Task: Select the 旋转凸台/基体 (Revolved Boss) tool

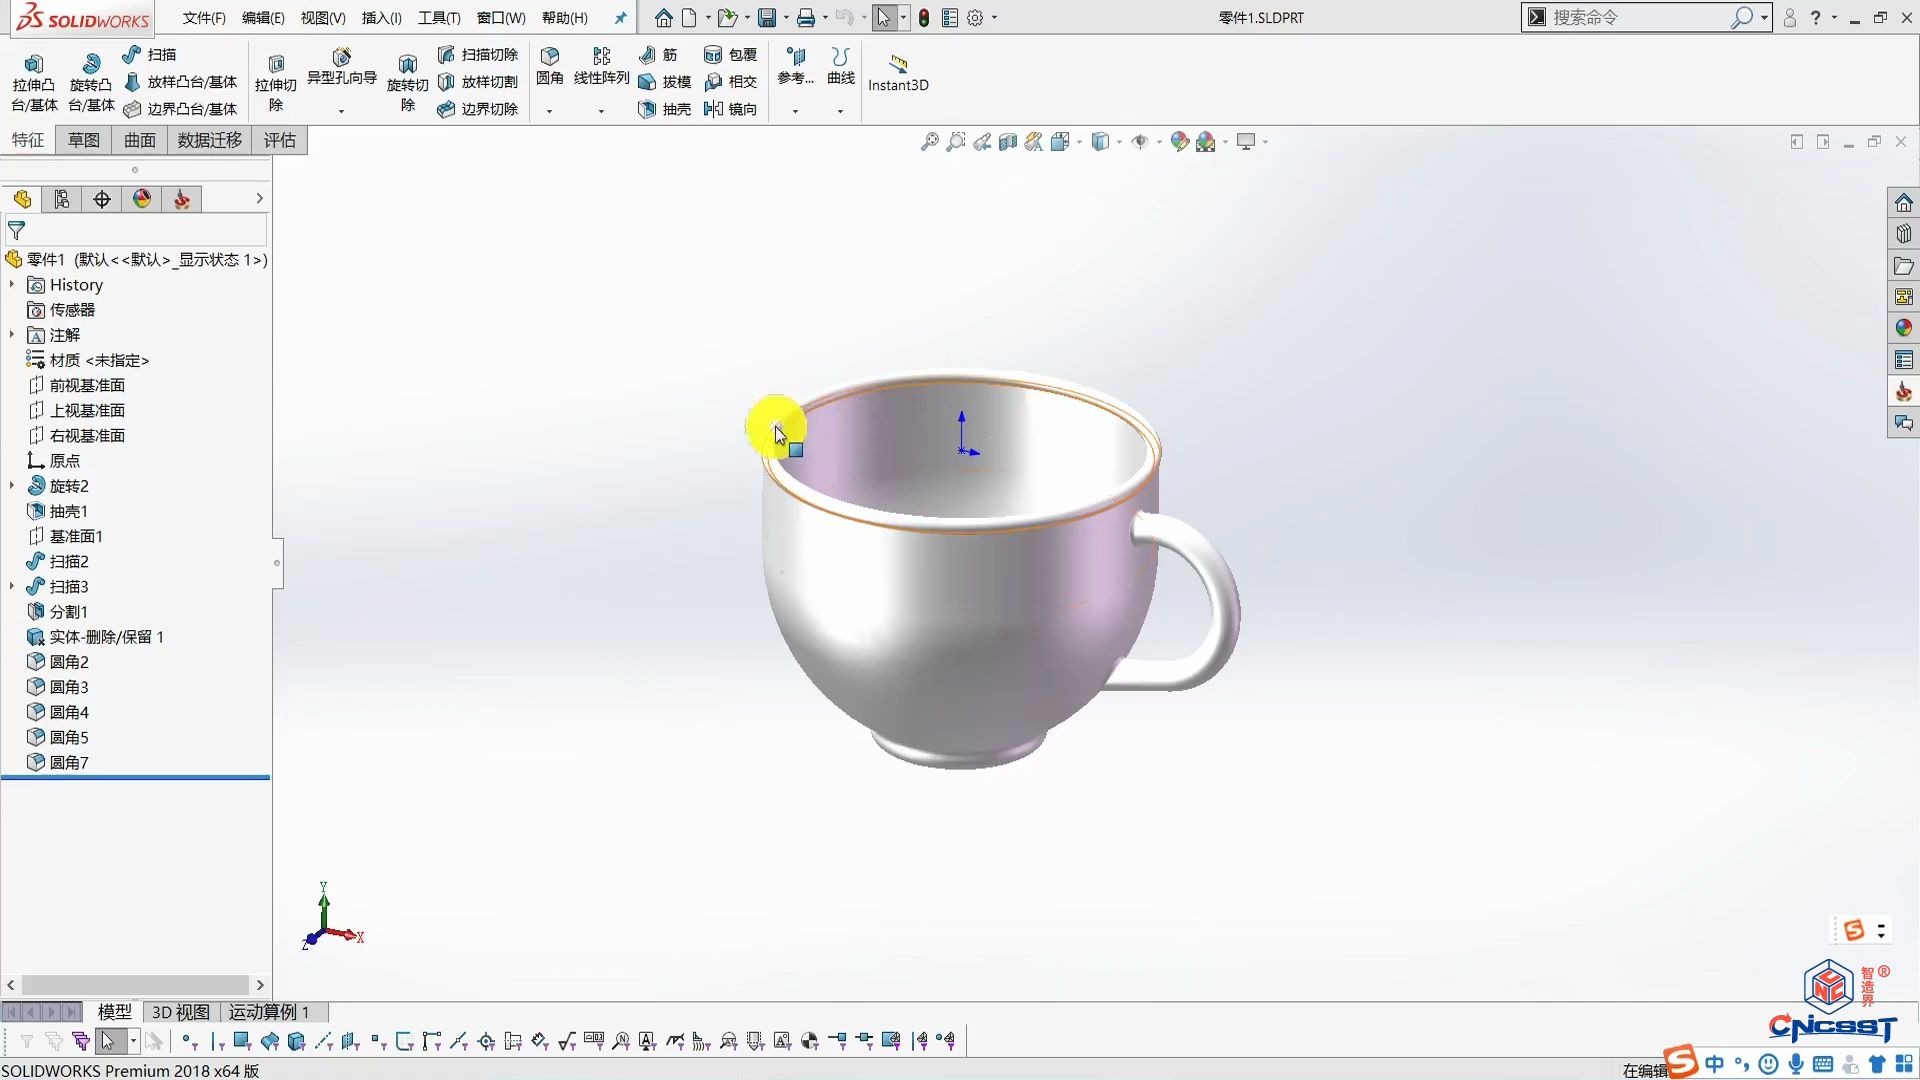Action: (x=91, y=80)
